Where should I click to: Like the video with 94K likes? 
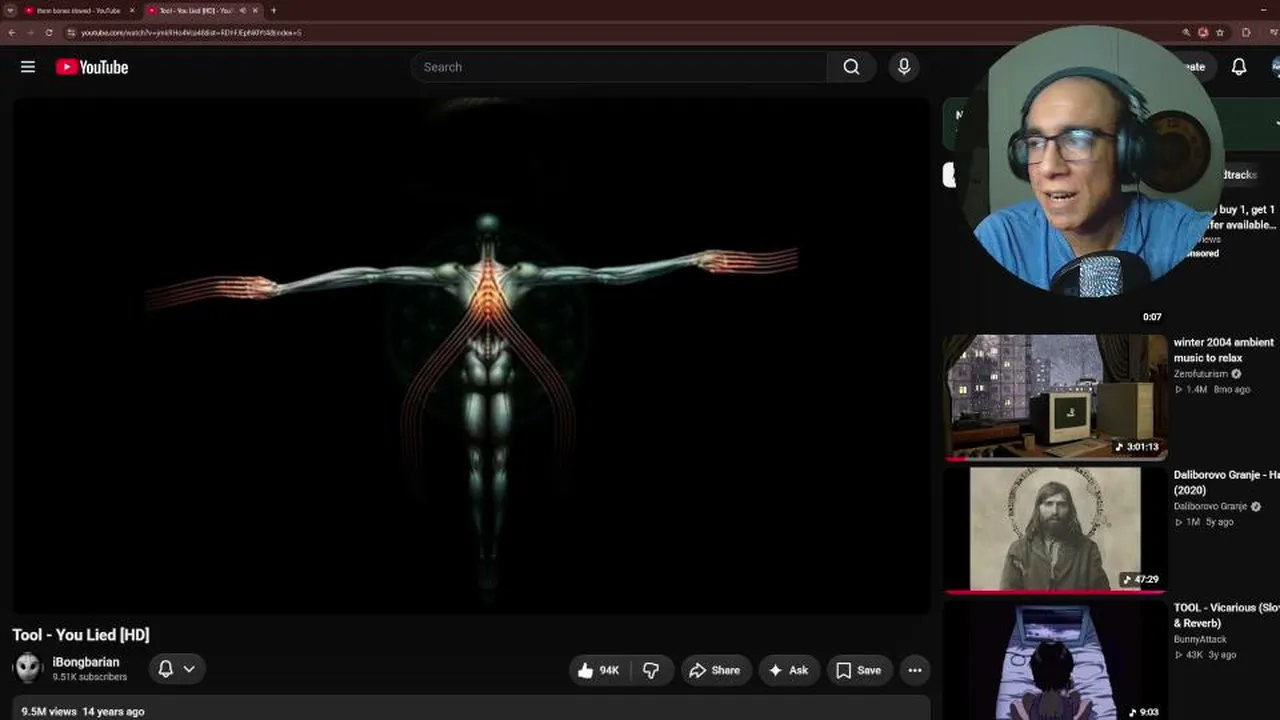coord(598,670)
